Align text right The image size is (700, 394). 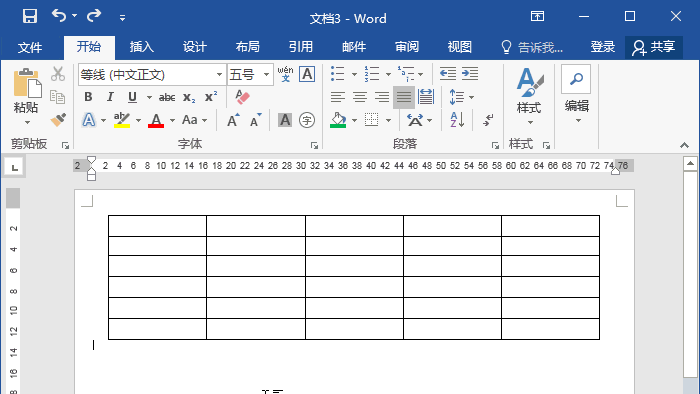coord(382,97)
